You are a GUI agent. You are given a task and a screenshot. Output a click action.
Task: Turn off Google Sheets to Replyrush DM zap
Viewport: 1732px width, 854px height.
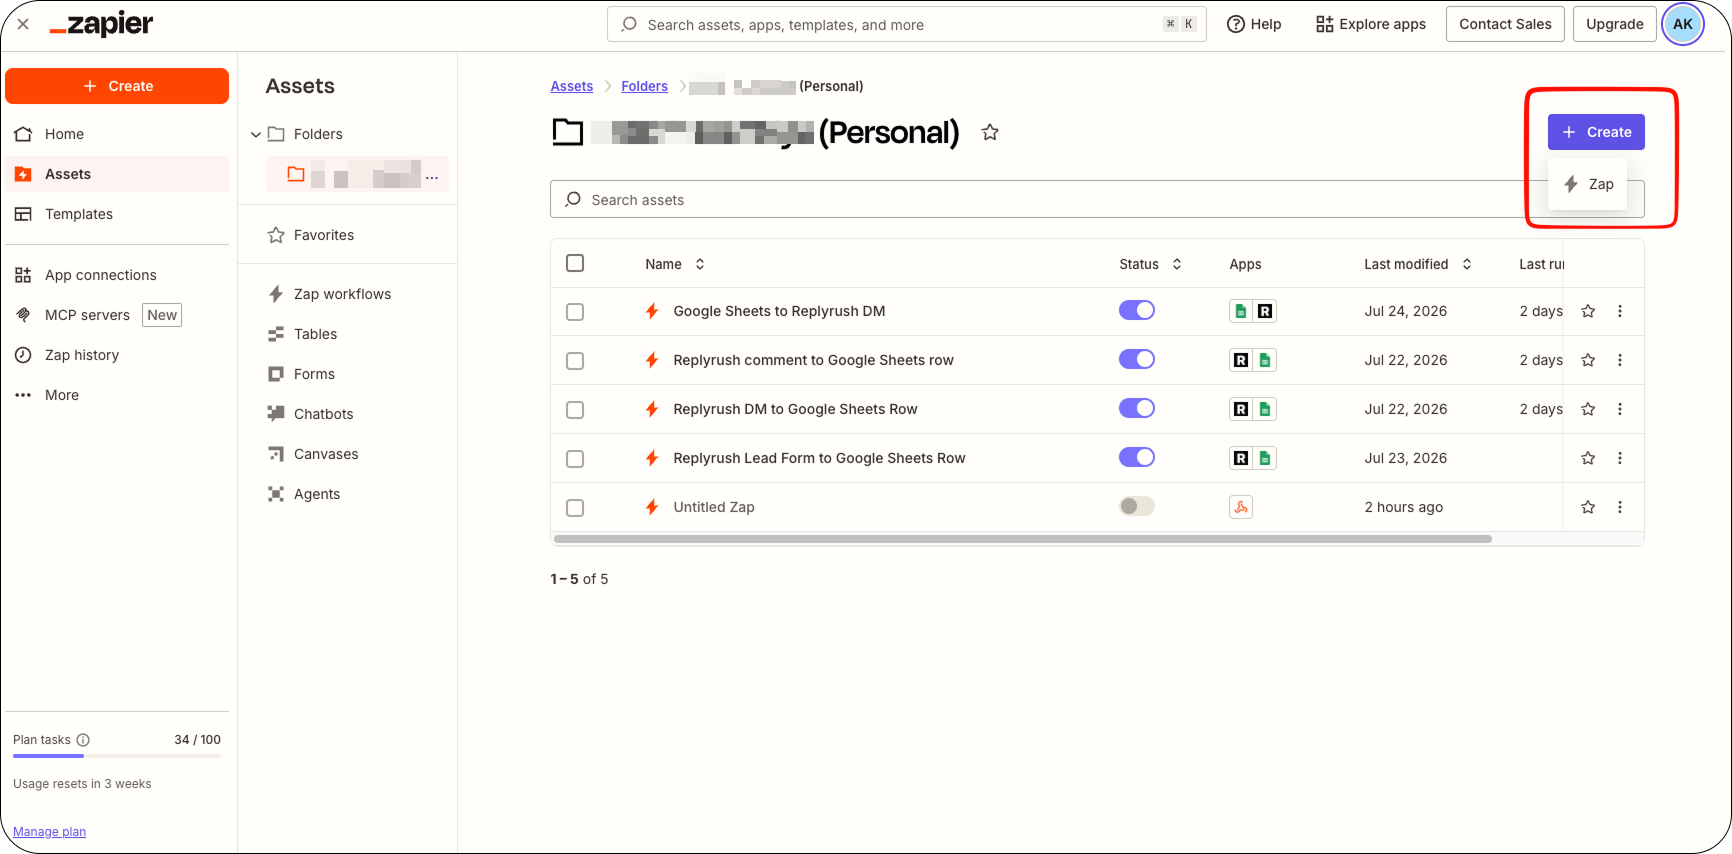click(1137, 310)
